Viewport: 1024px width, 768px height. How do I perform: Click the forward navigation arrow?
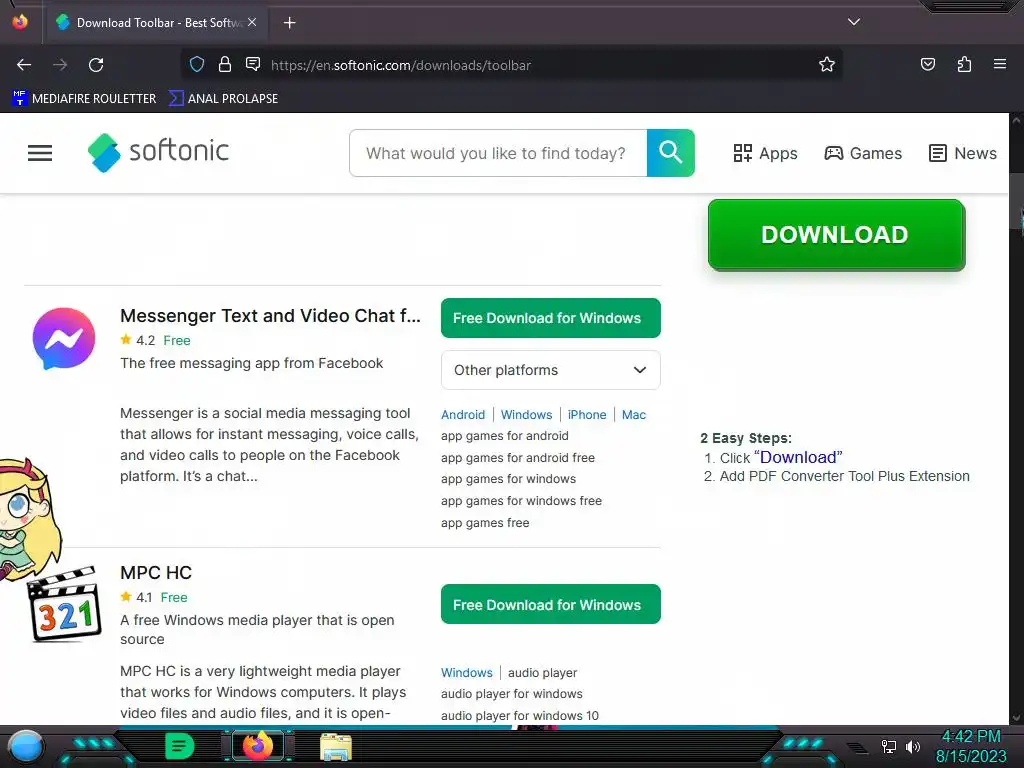[x=60, y=65]
